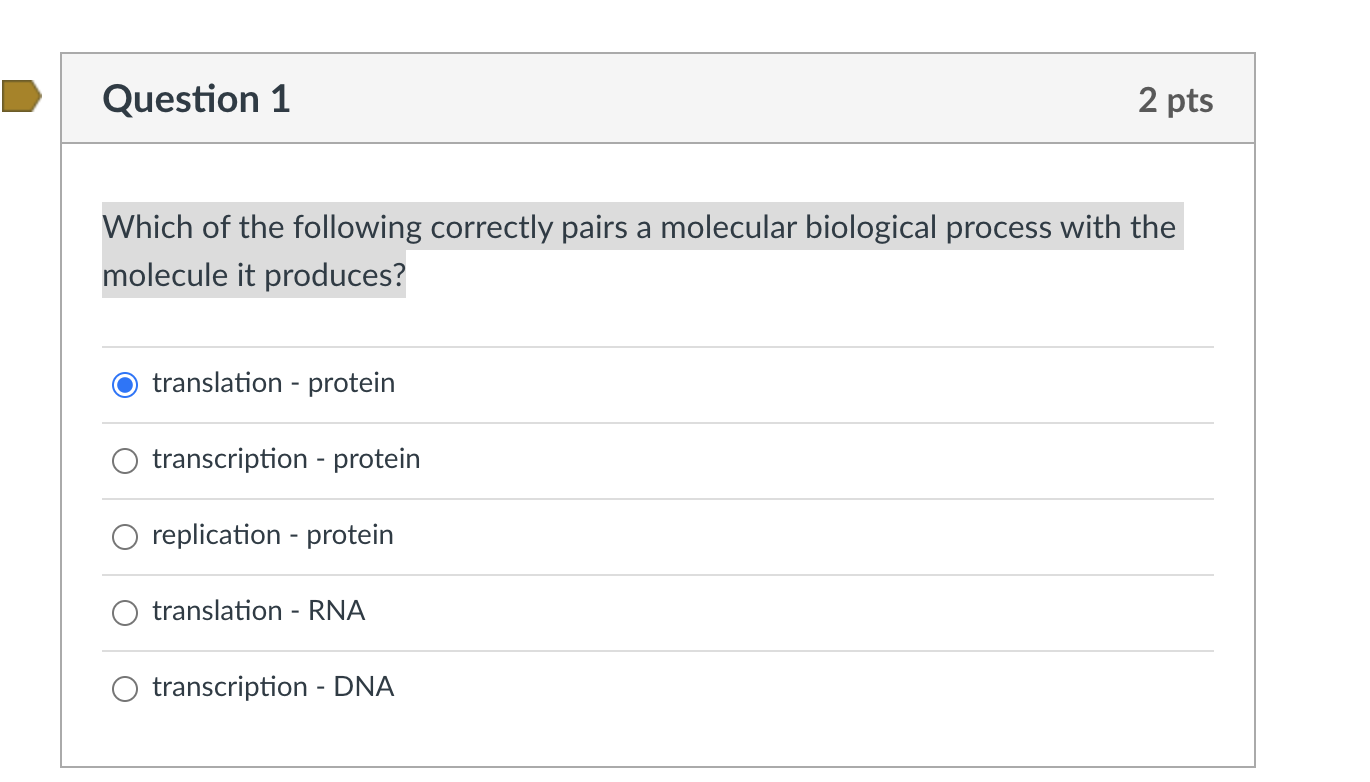This screenshot has width=1370, height=782.
Task: Click the word 'pairs' in the question
Action: (x=594, y=228)
